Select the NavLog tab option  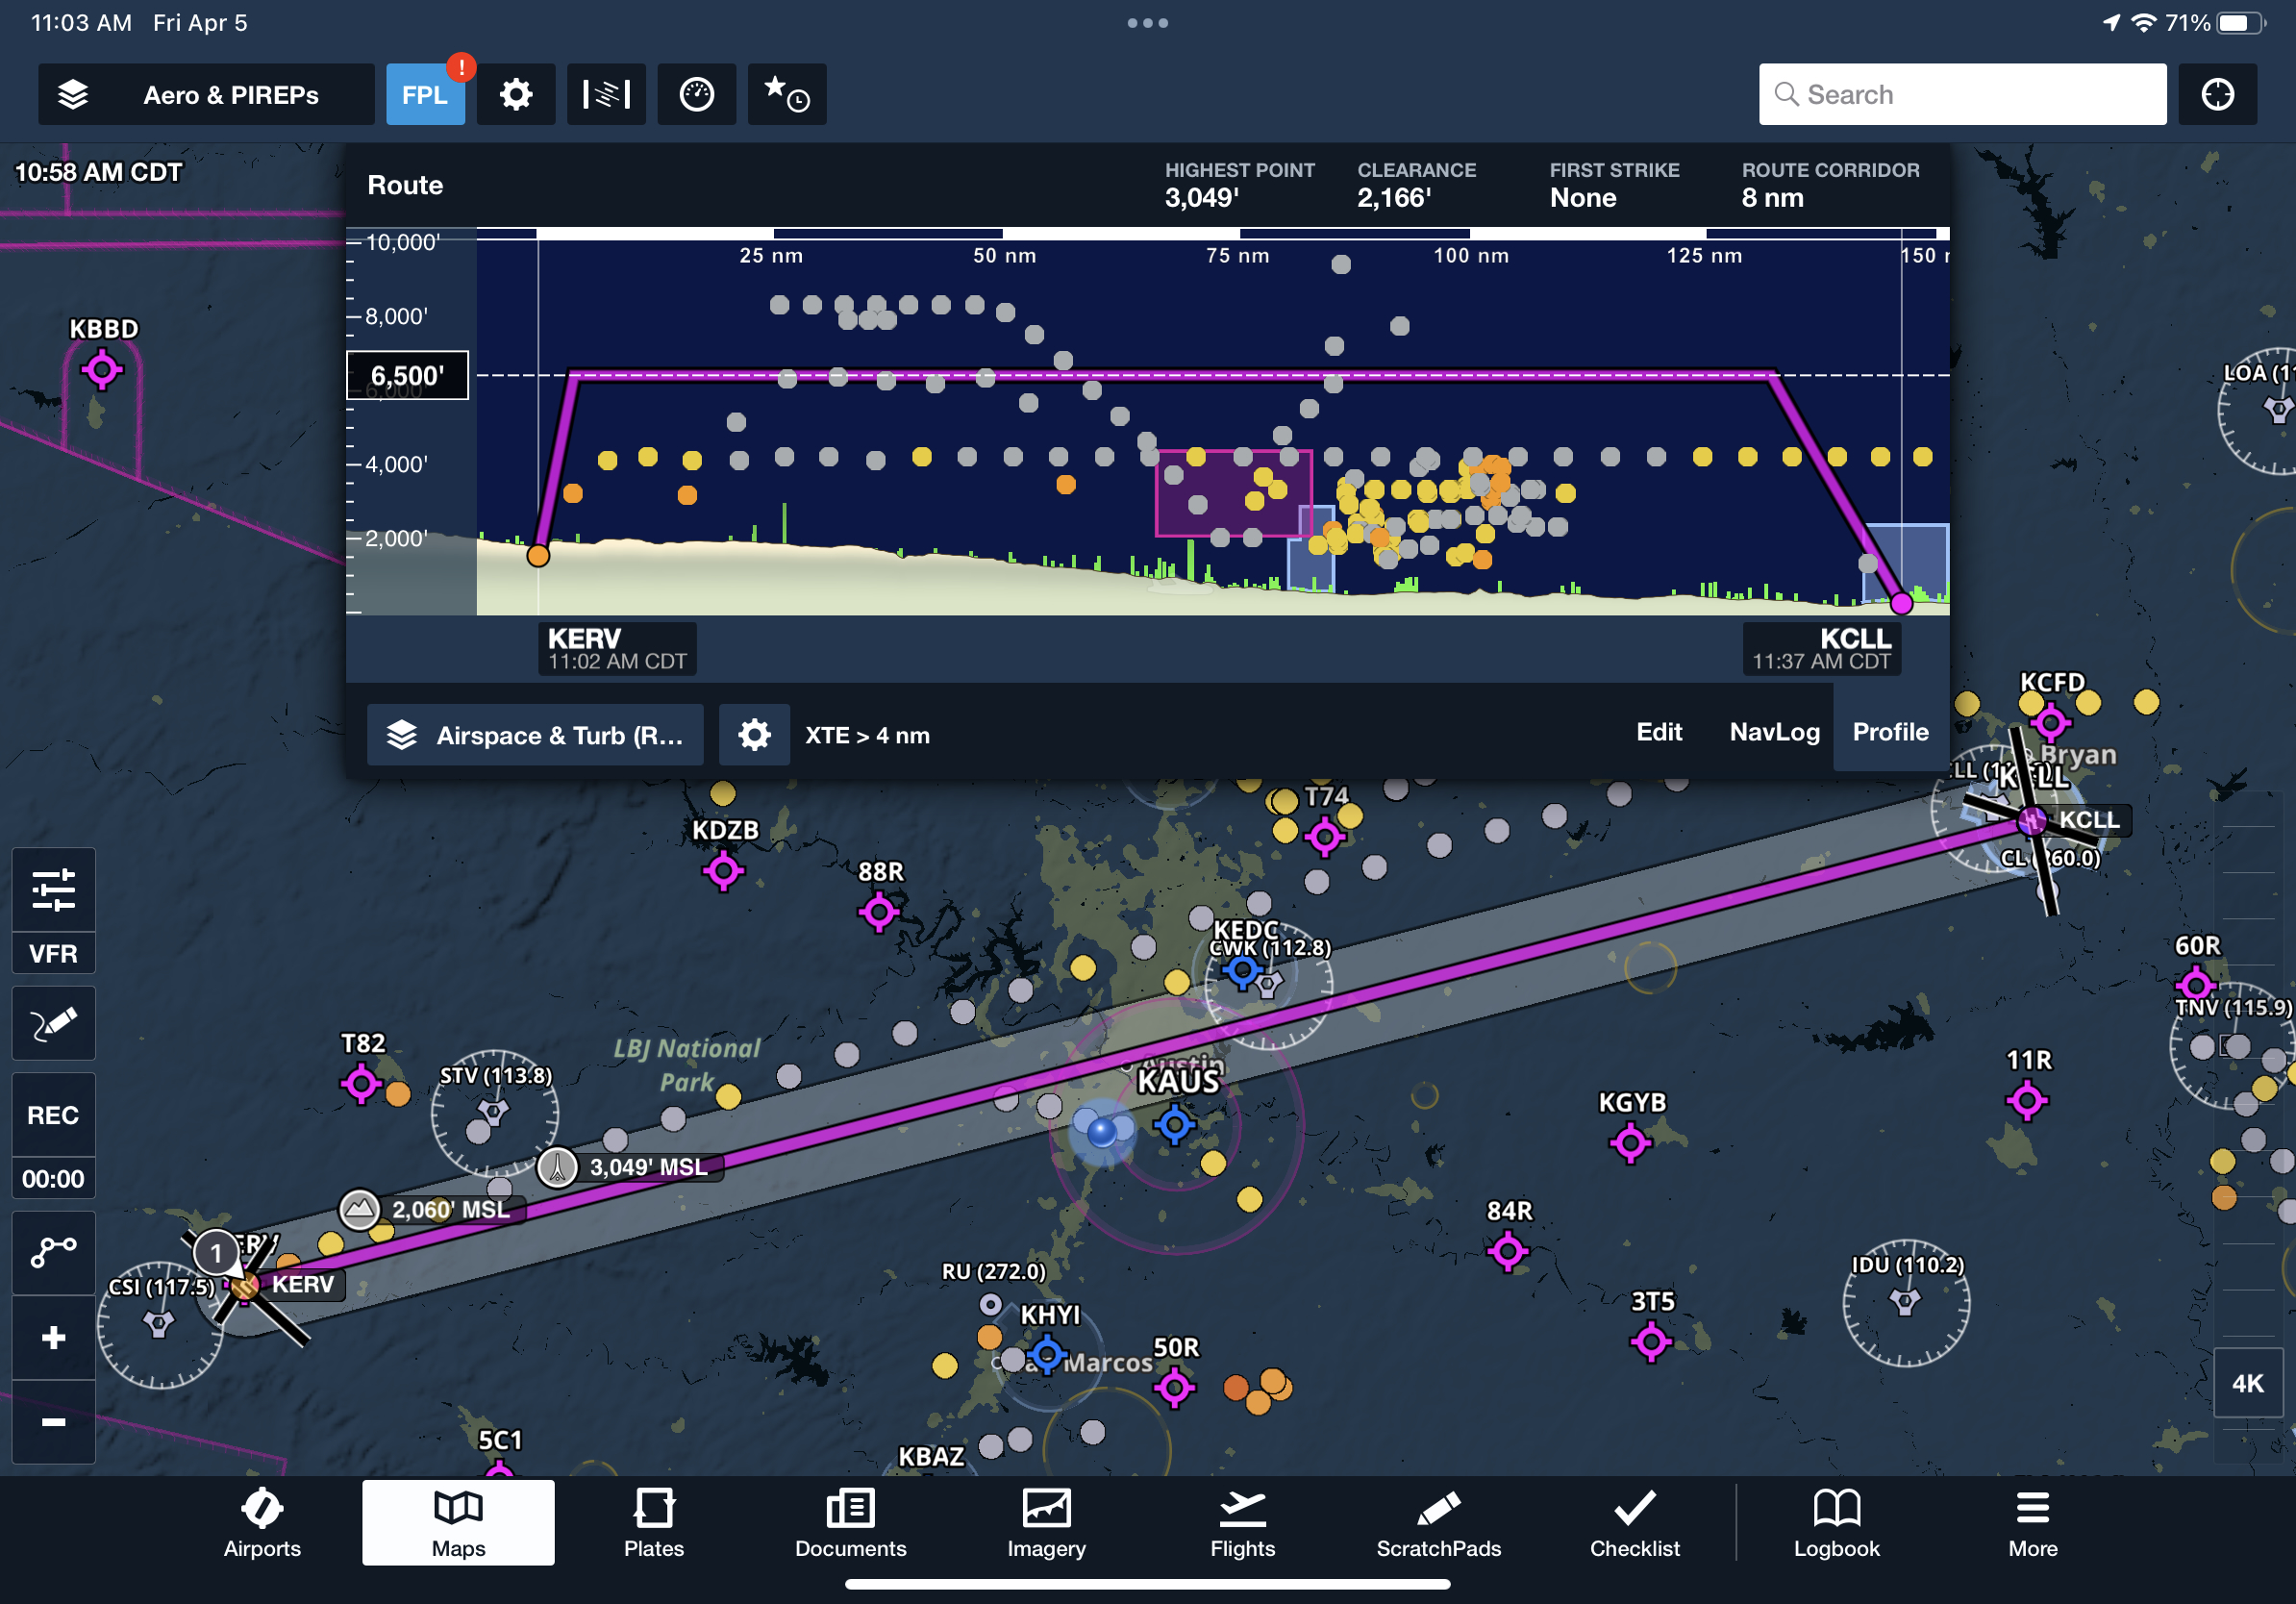pos(1774,733)
